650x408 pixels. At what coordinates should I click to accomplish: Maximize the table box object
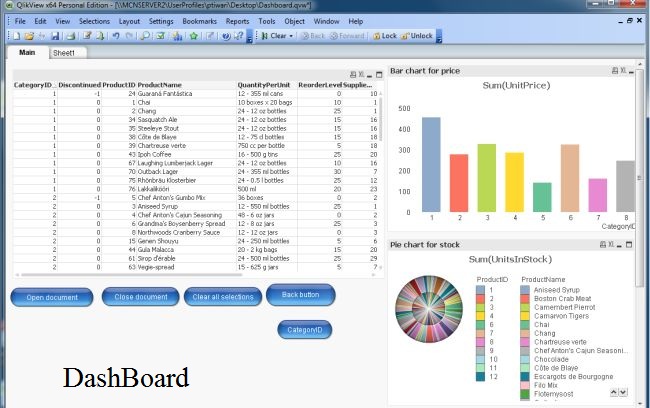tap(379, 75)
